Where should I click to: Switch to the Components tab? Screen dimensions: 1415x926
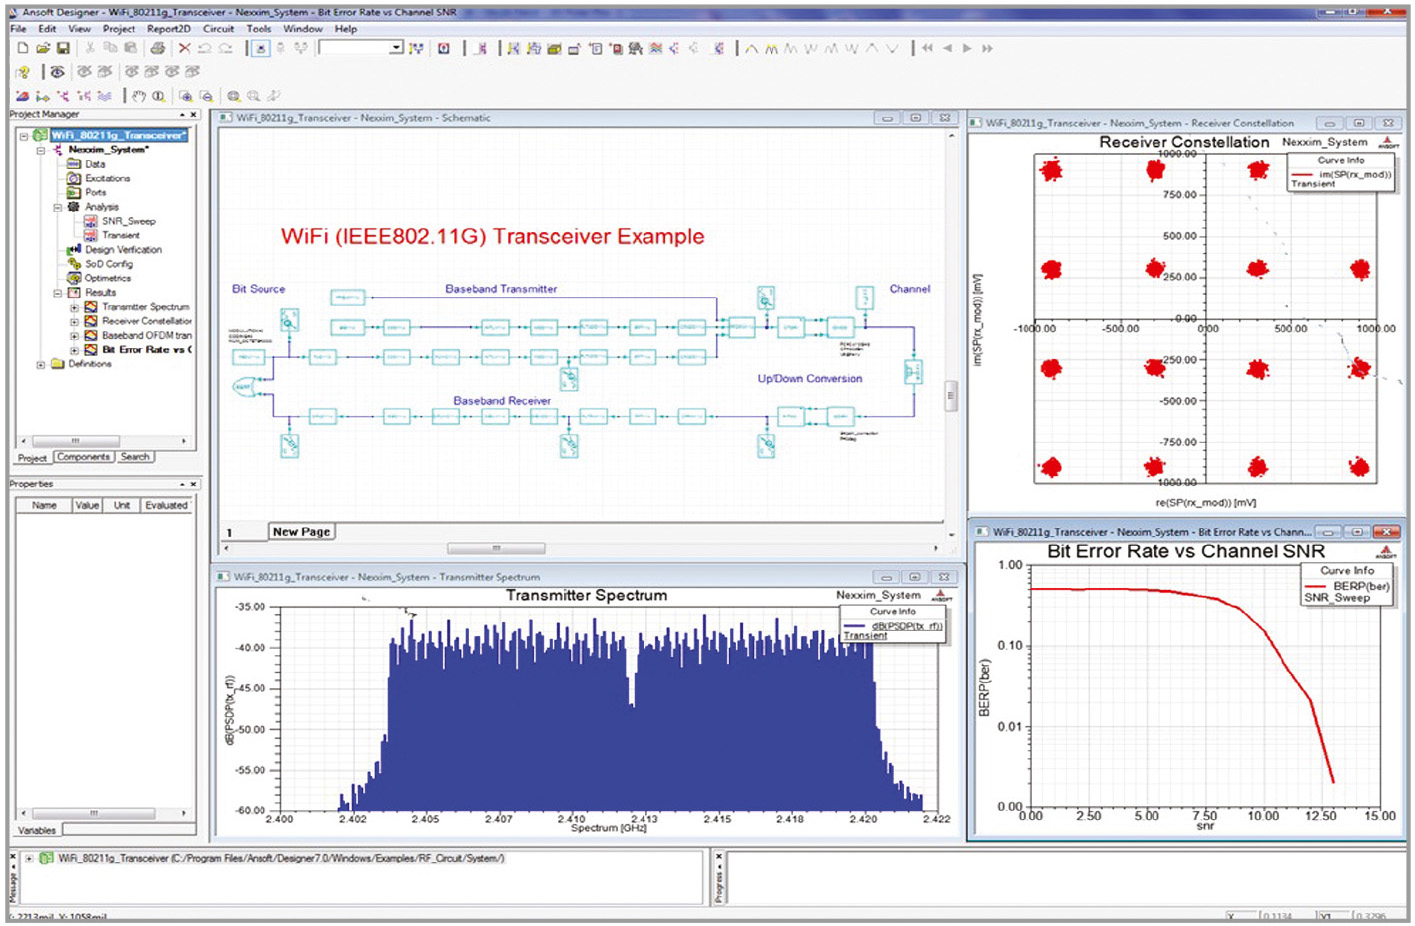click(x=83, y=457)
